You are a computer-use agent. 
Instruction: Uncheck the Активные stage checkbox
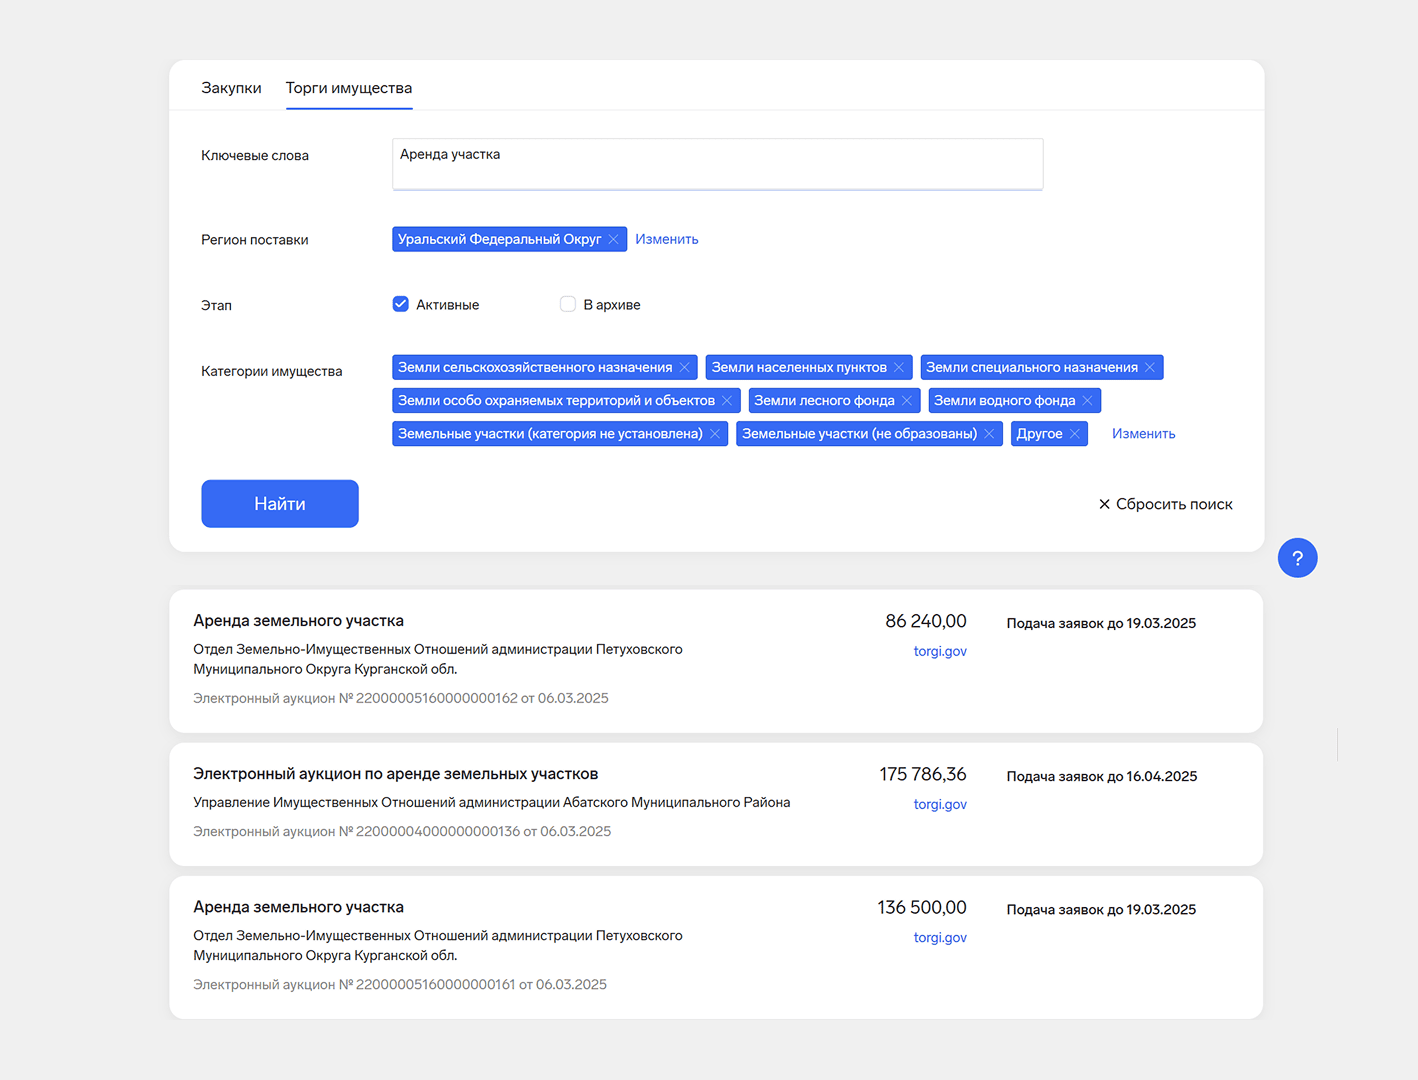click(x=401, y=304)
